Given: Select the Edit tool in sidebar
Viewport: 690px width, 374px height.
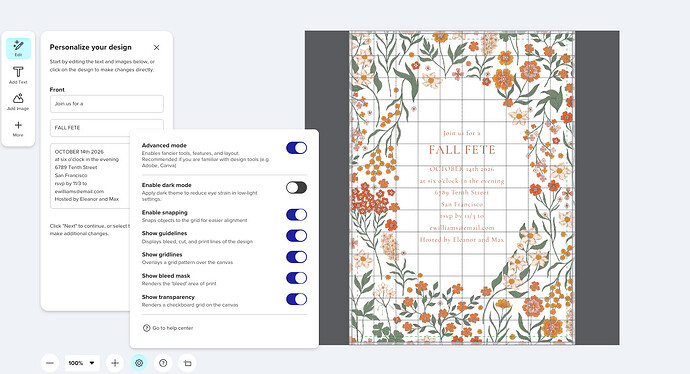Looking at the screenshot, I should pos(18,48).
